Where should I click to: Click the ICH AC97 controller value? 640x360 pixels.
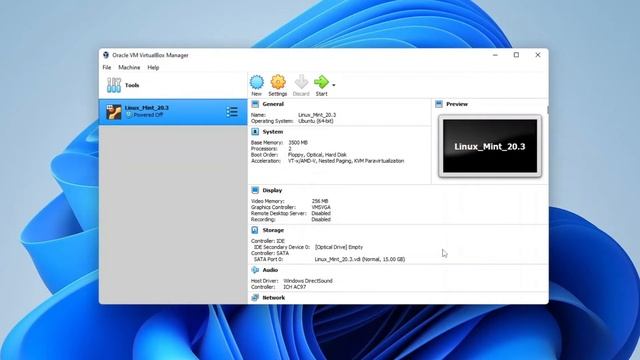pos(295,287)
